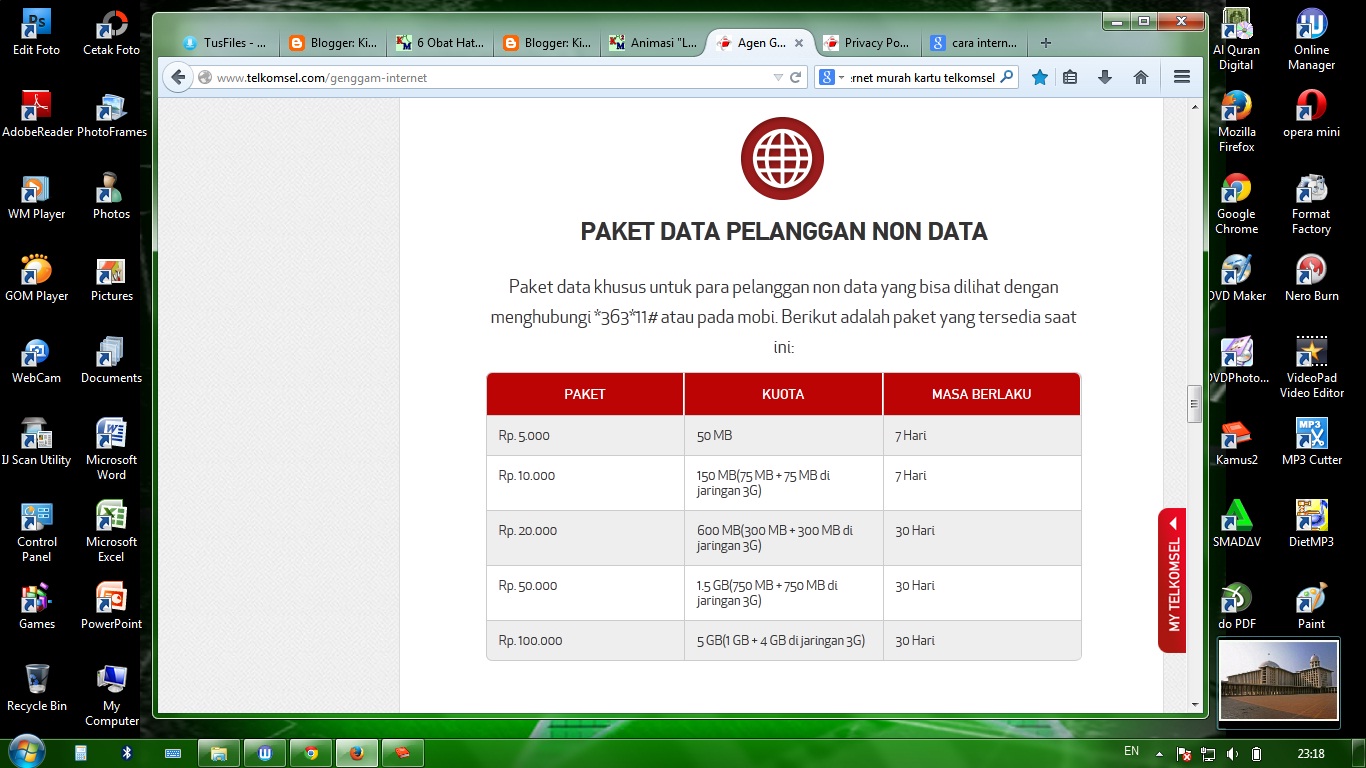Click the scrollbar down arrow
The height and width of the screenshot is (768, 1366).
coord(1194,704)
